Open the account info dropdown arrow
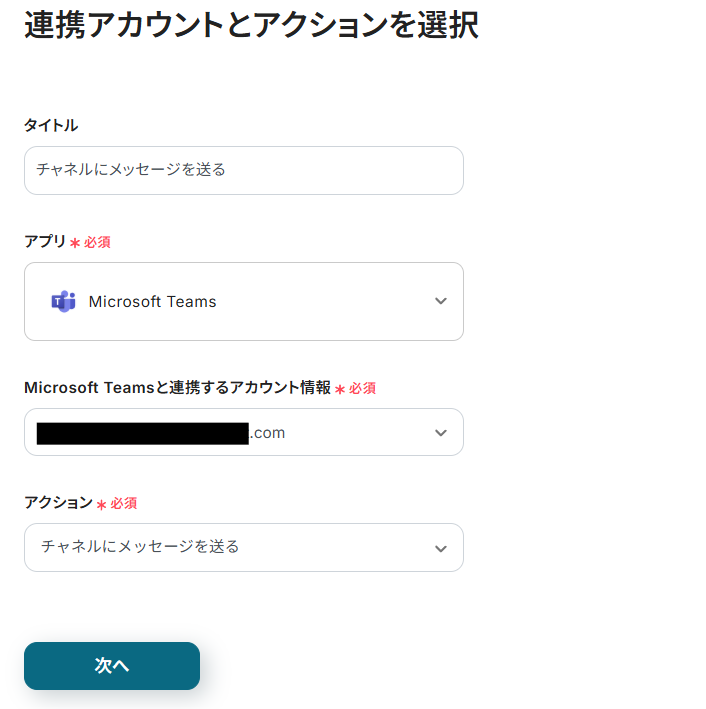Viewport: 706px width, 709px height. [x=441, y=433]
